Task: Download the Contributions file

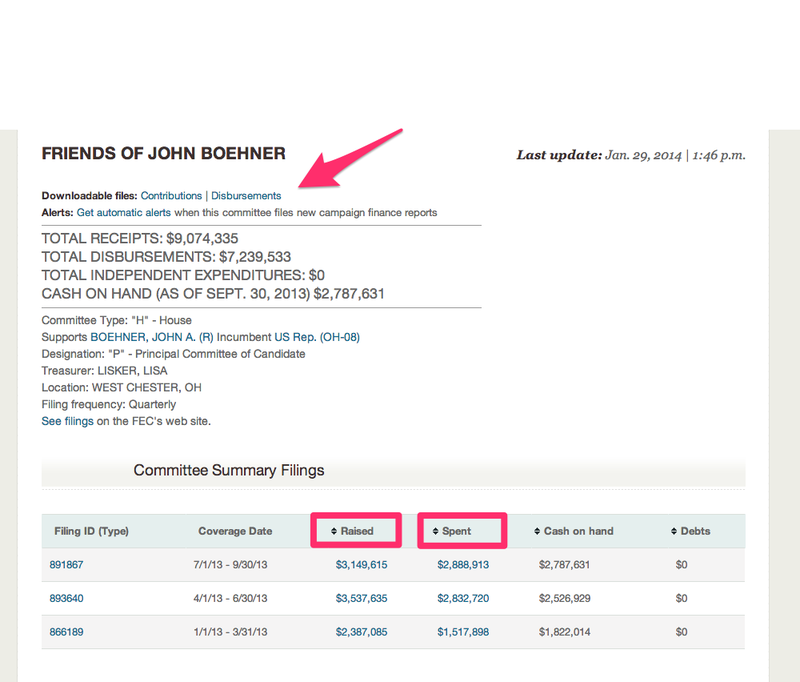Action: click(x=171, y=196)
